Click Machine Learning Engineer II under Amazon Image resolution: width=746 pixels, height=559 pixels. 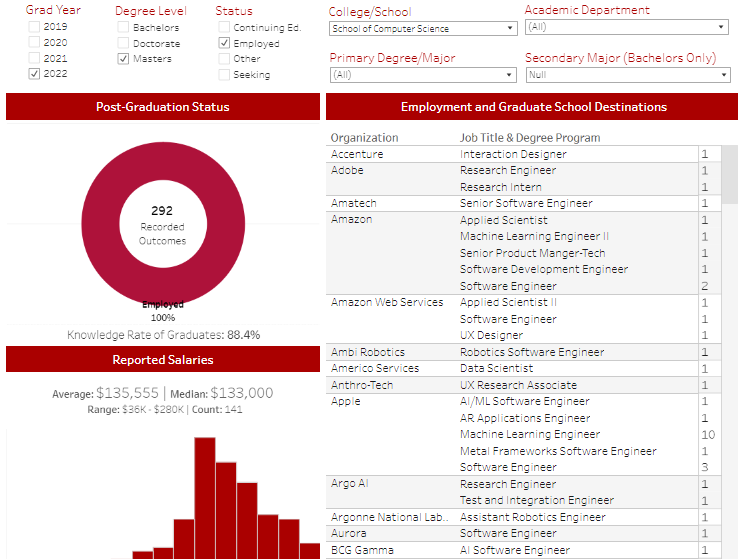(x=534, y=236)
